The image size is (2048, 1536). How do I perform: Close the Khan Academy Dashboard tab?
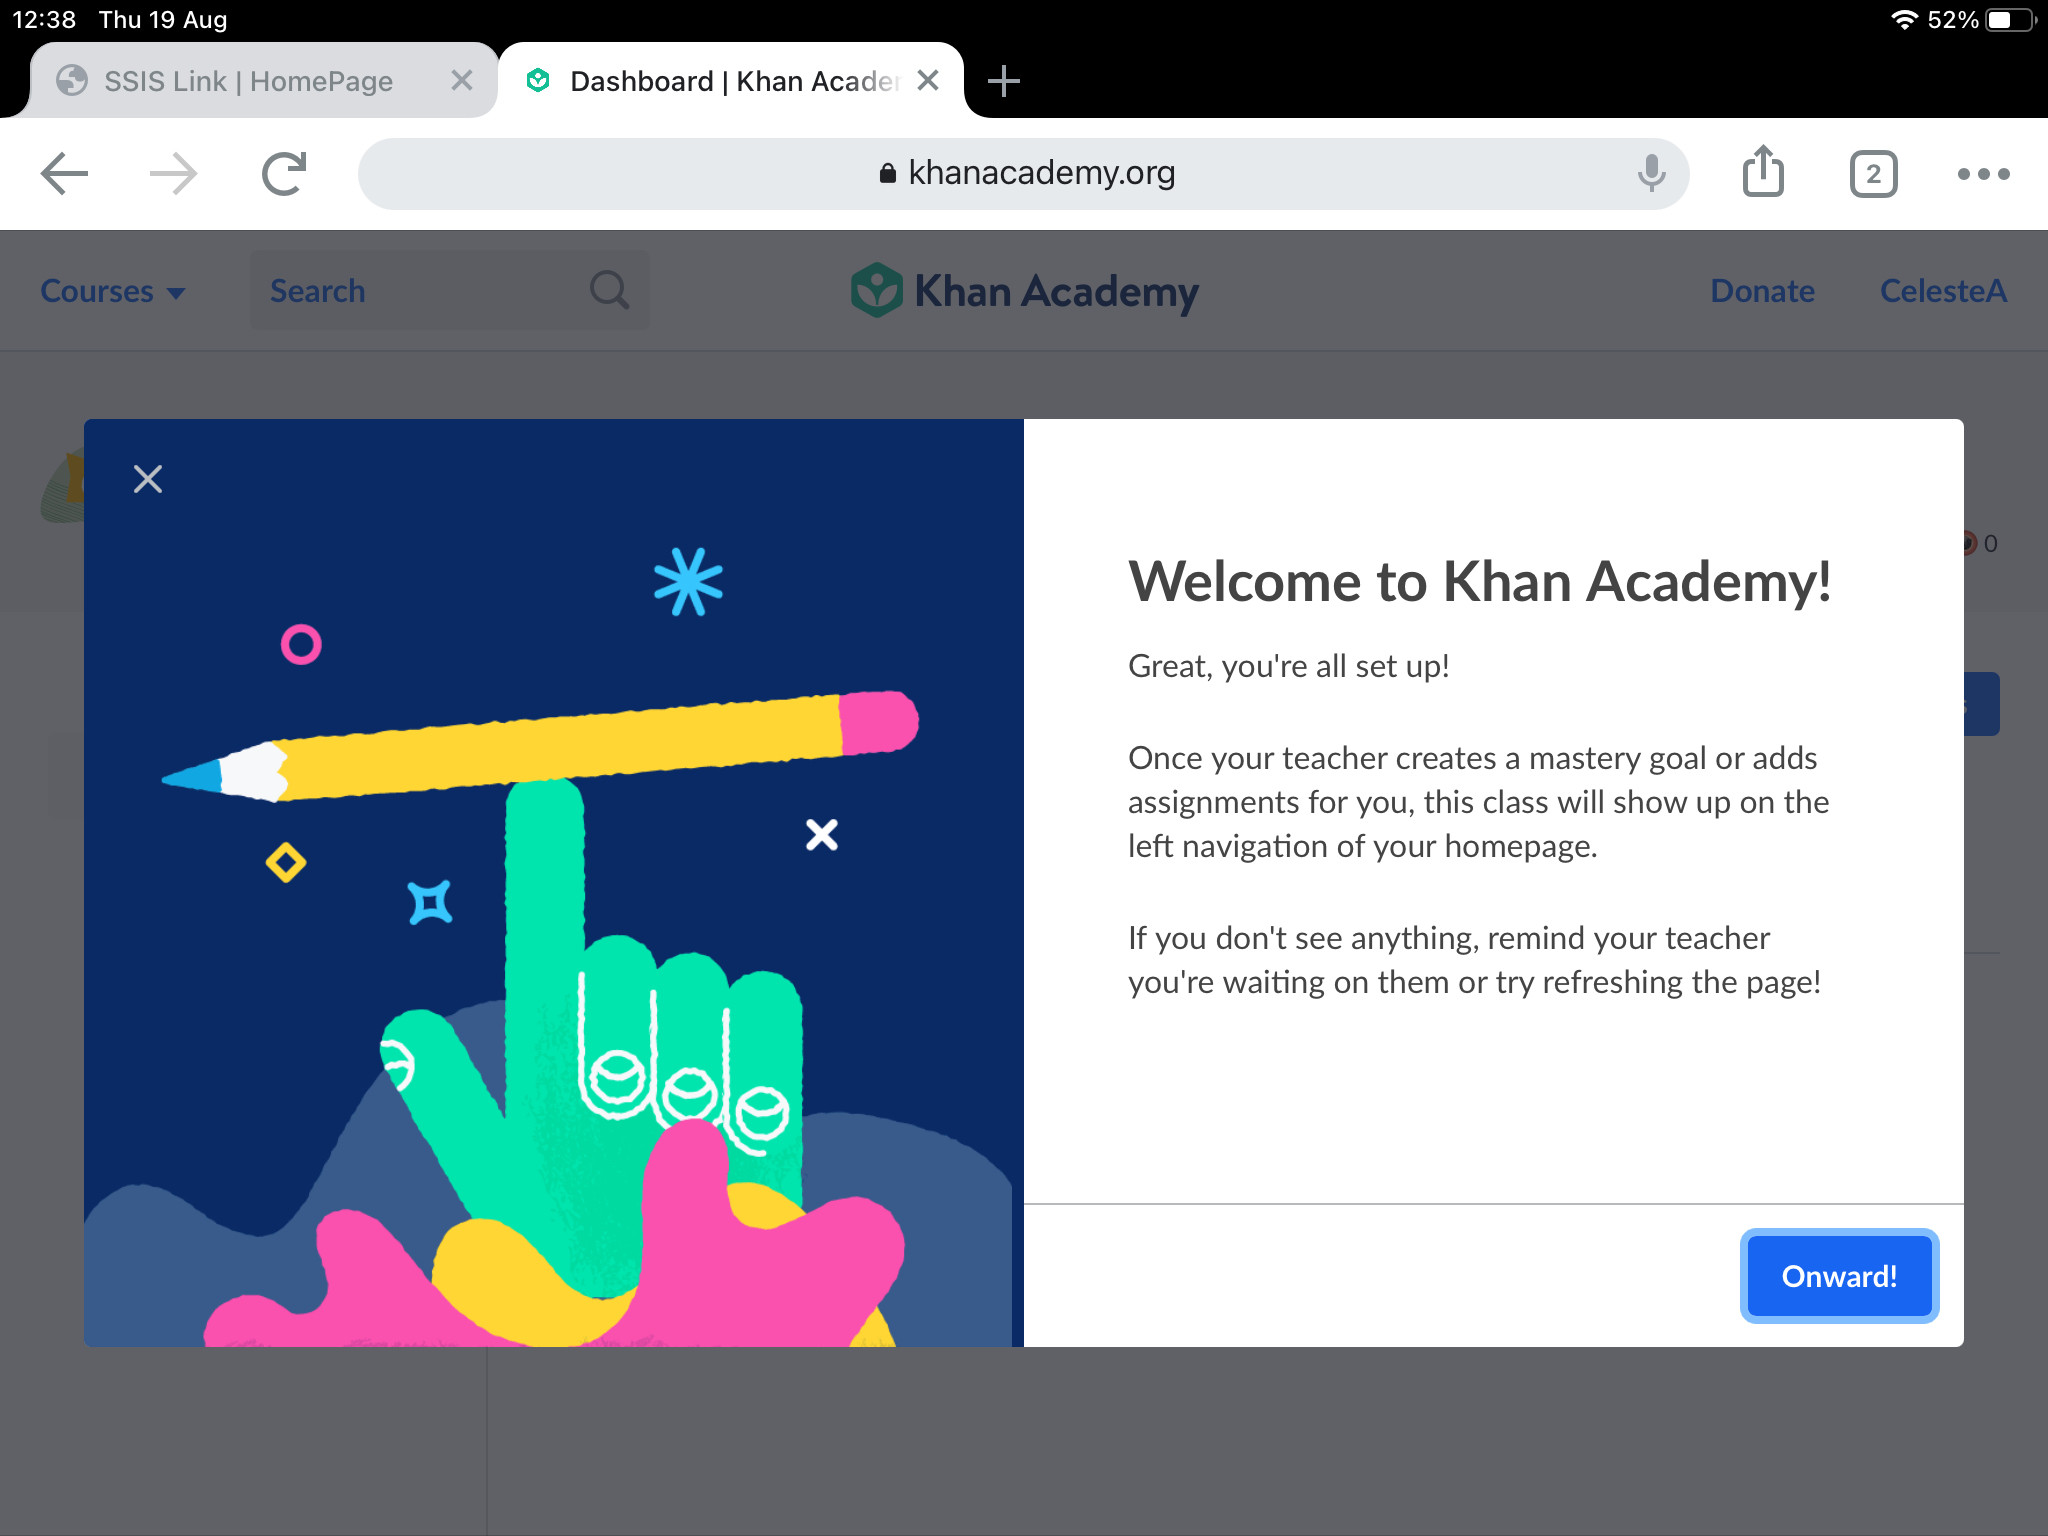(x=928, y=81)
